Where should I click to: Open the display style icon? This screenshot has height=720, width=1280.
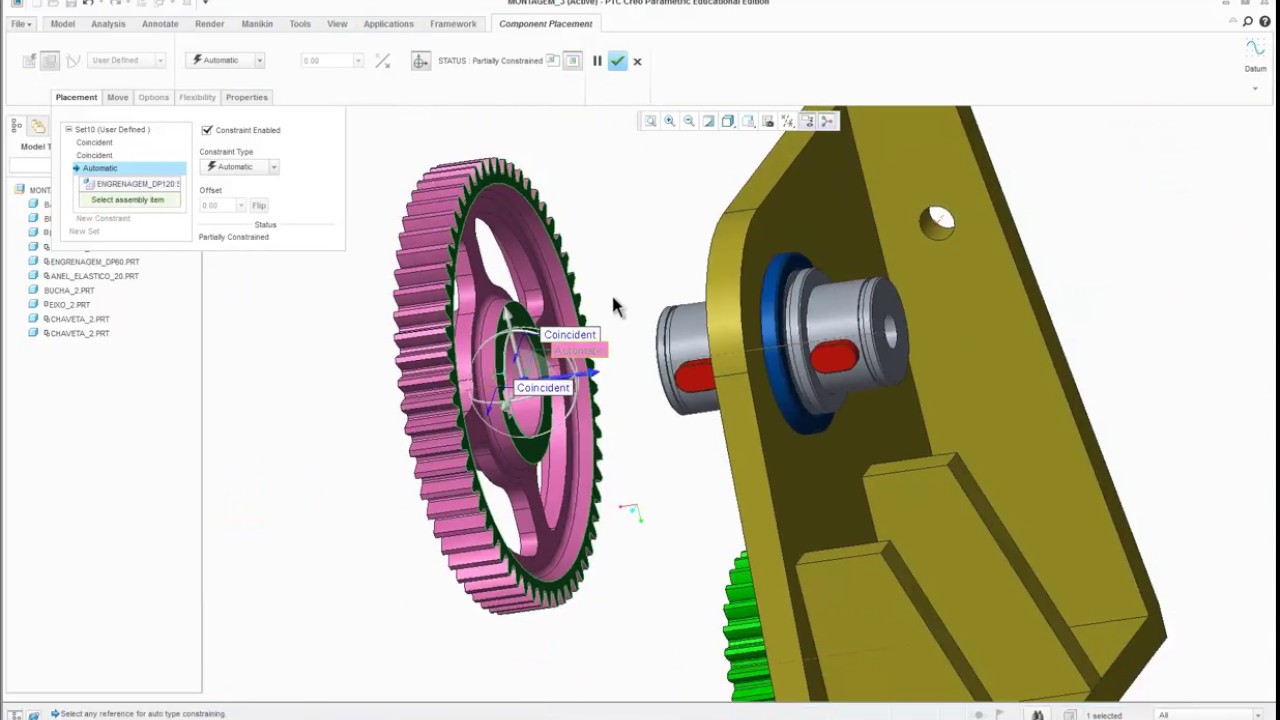coord(728,121)
